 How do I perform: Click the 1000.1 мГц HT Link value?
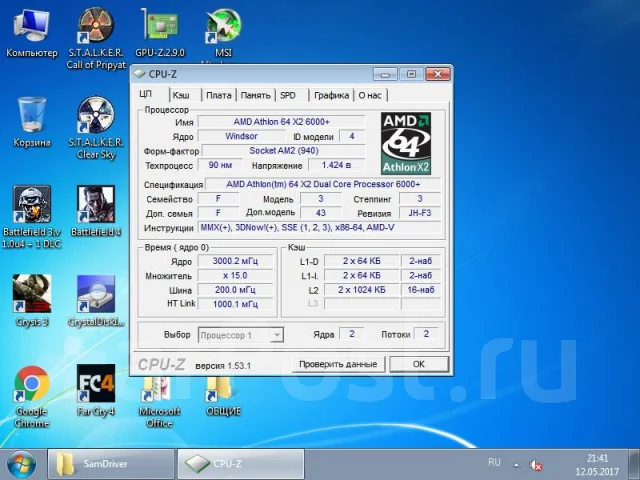coord(235,304)
